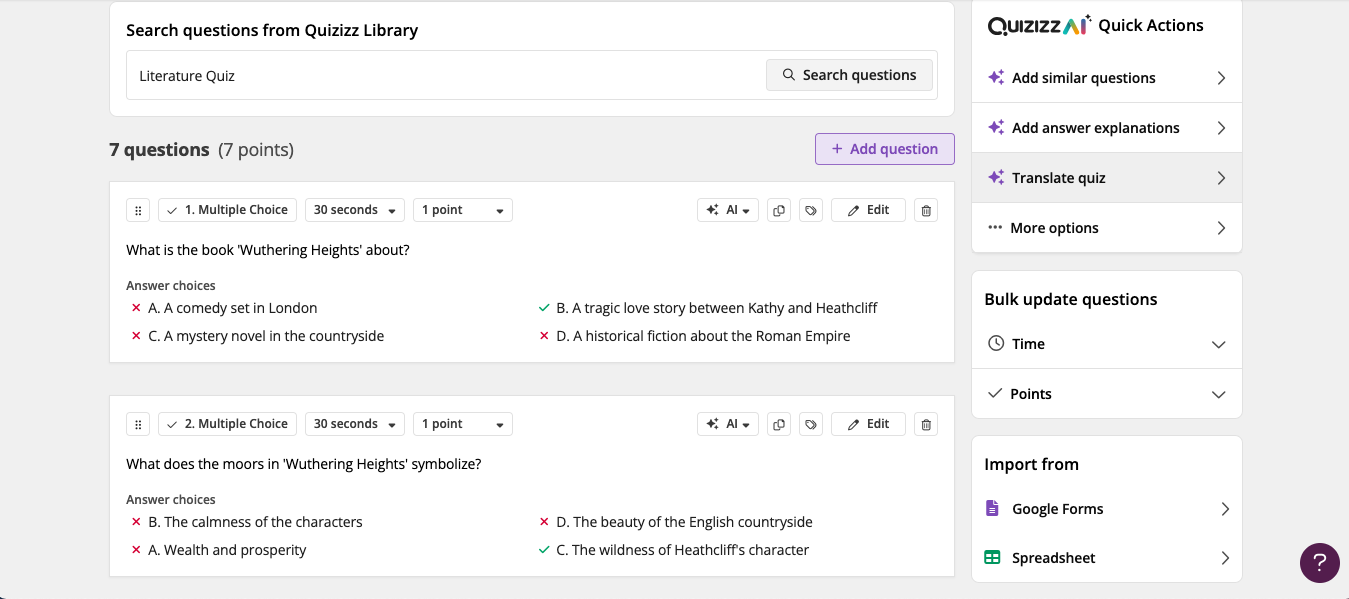The height and width of the screenshot is (599, 1349).
Task: Click the Add similar questions sparkle icon
Action: coord(995,76)
